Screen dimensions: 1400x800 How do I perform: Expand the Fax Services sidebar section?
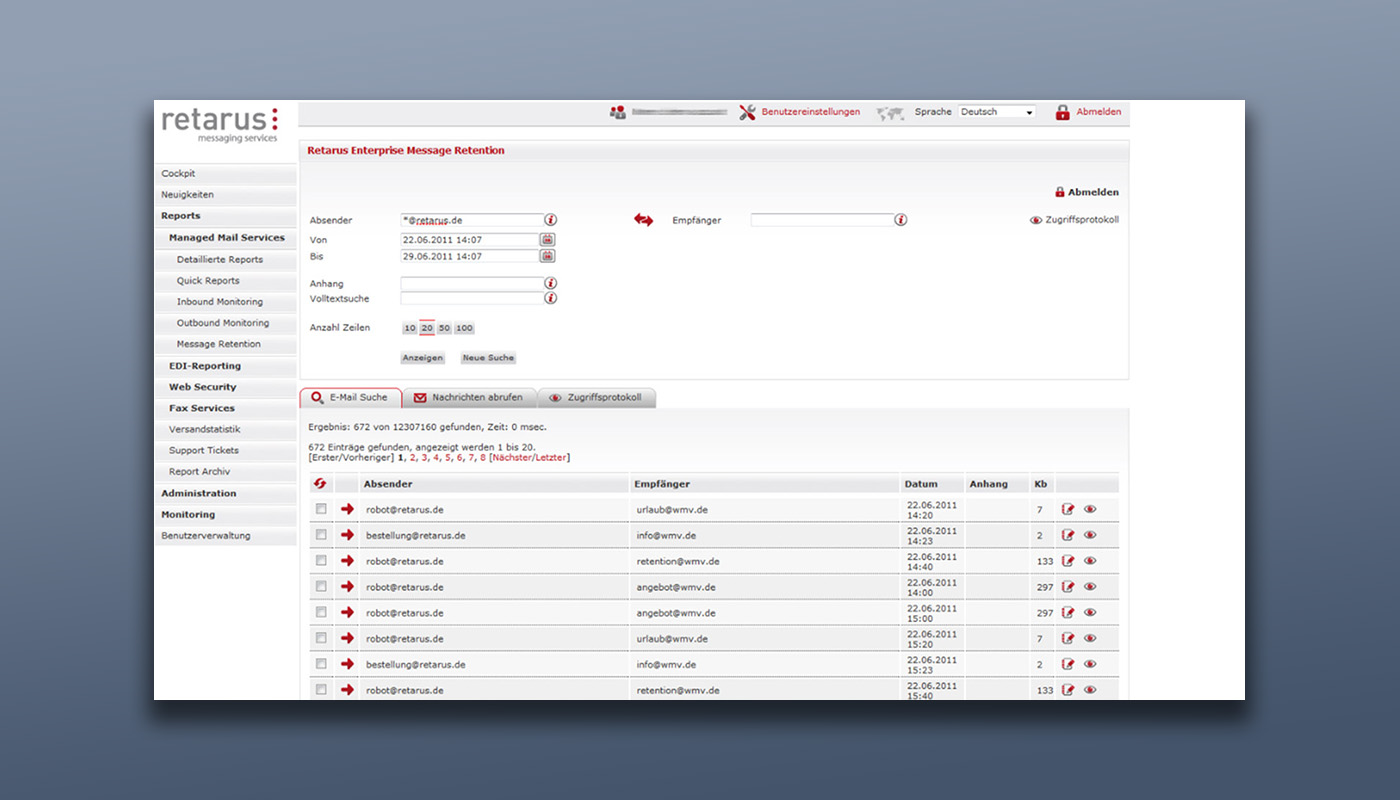(x=202, y=408)
